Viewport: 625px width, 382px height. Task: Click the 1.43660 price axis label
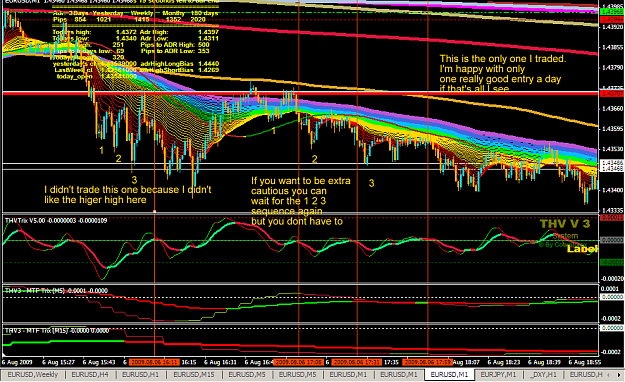(x=611, y=108)
